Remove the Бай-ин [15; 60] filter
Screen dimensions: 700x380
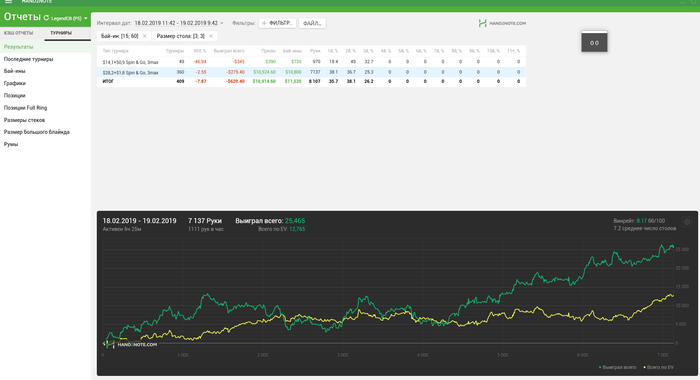coord(144,36)
